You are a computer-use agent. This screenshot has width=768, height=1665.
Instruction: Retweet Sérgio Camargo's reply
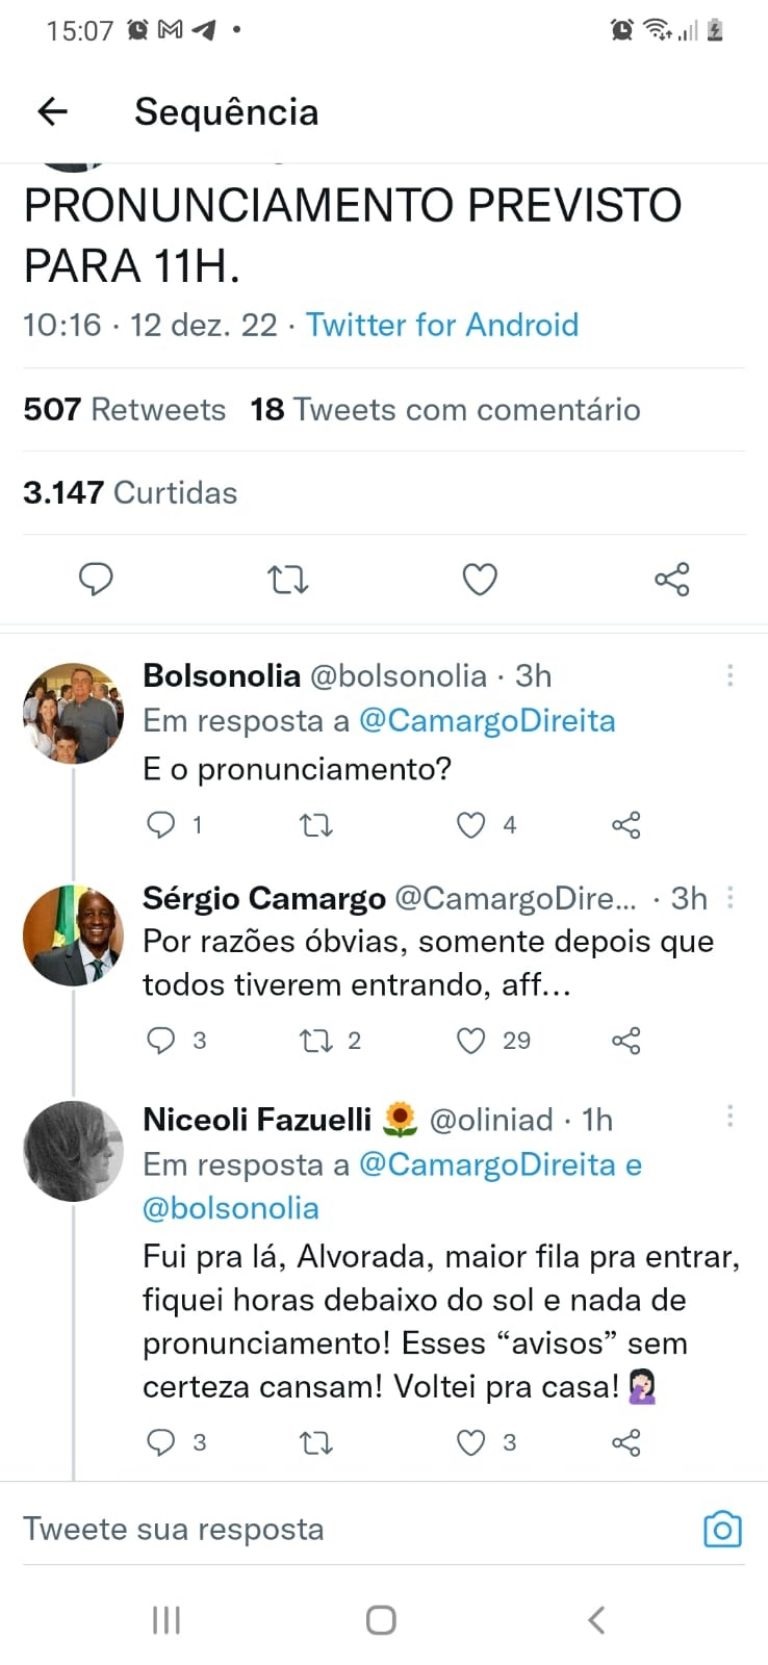pyautogui.click(x=316, y=1041)
